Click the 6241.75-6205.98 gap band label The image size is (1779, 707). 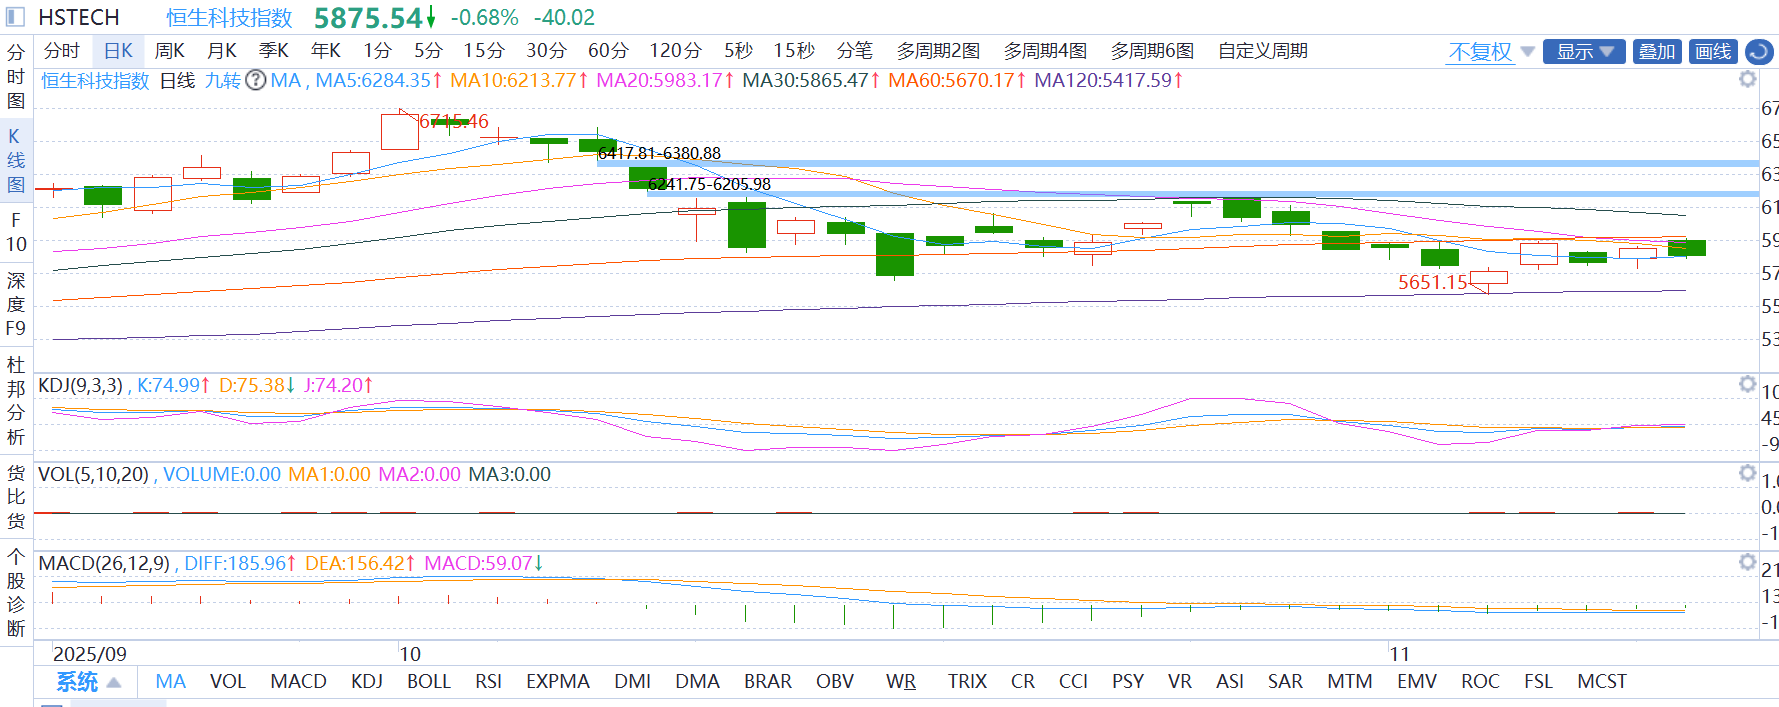coord(709,184)
